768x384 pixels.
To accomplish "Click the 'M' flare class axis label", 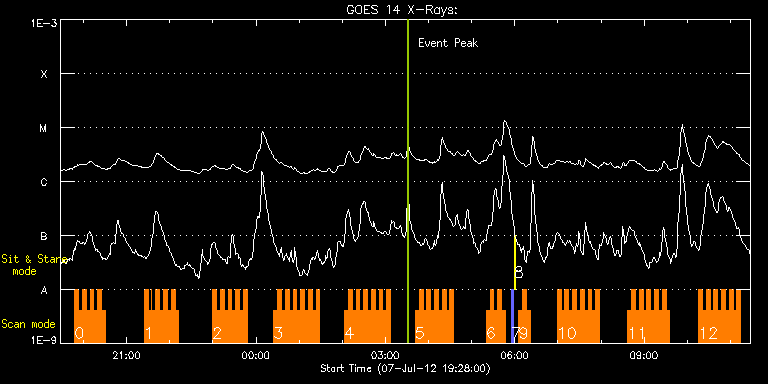I will point(44,128).
